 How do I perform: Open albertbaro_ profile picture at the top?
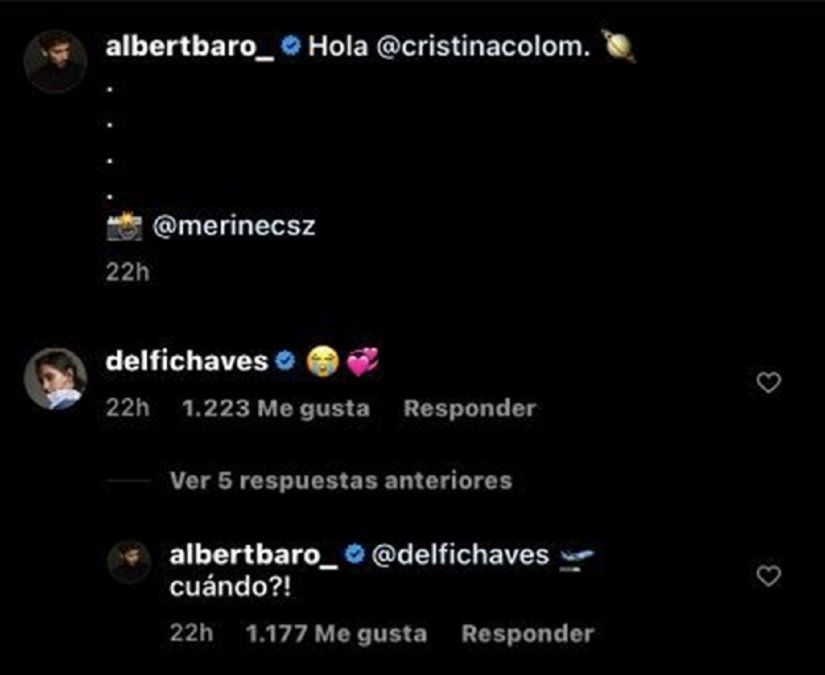tap(55, 61)
